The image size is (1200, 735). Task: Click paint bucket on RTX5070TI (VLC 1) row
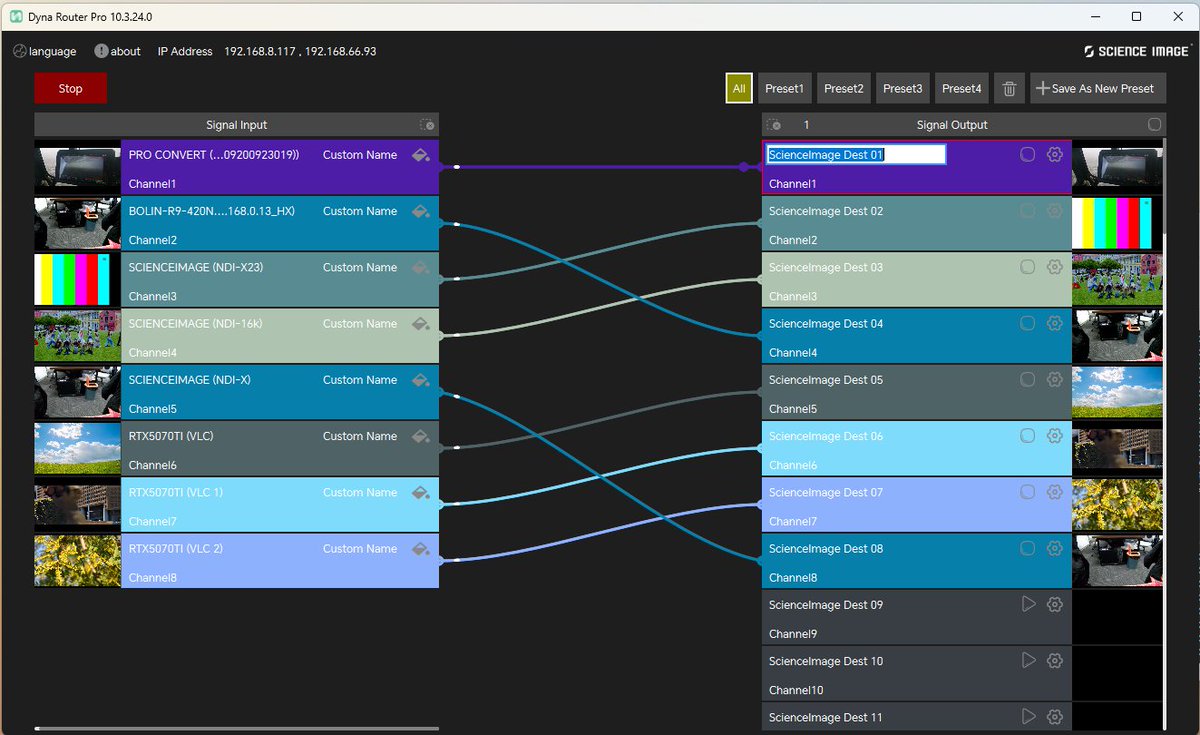421,492
